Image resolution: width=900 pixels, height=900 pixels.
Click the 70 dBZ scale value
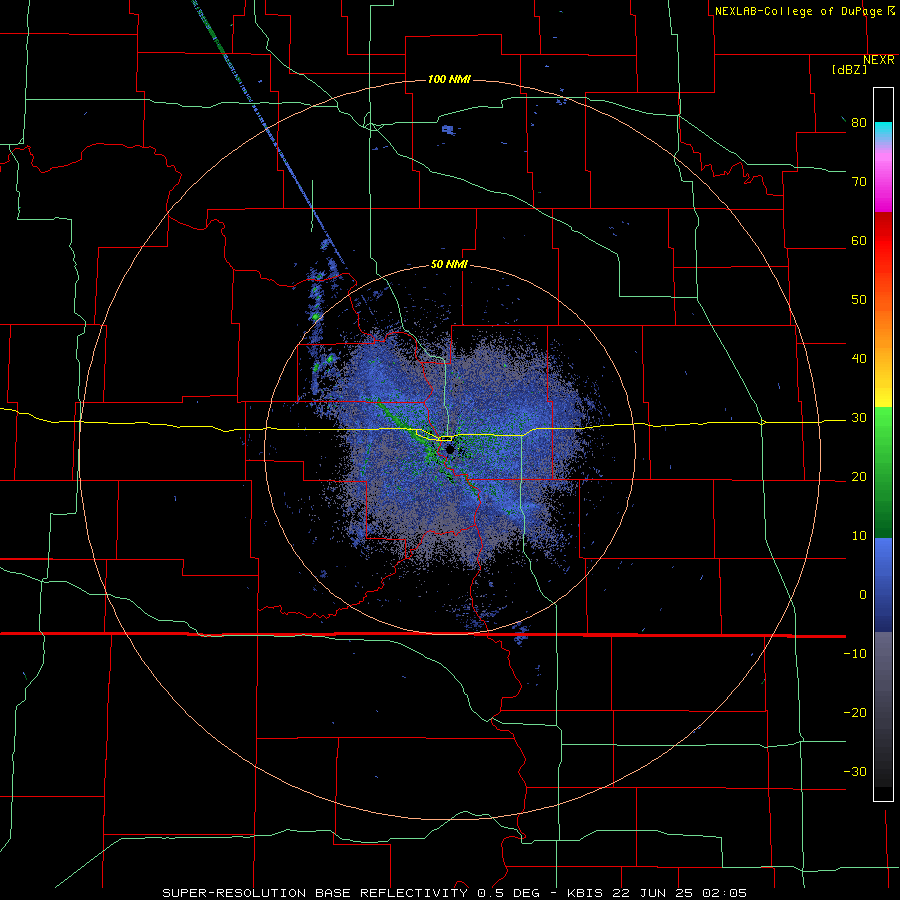point(859,182)
